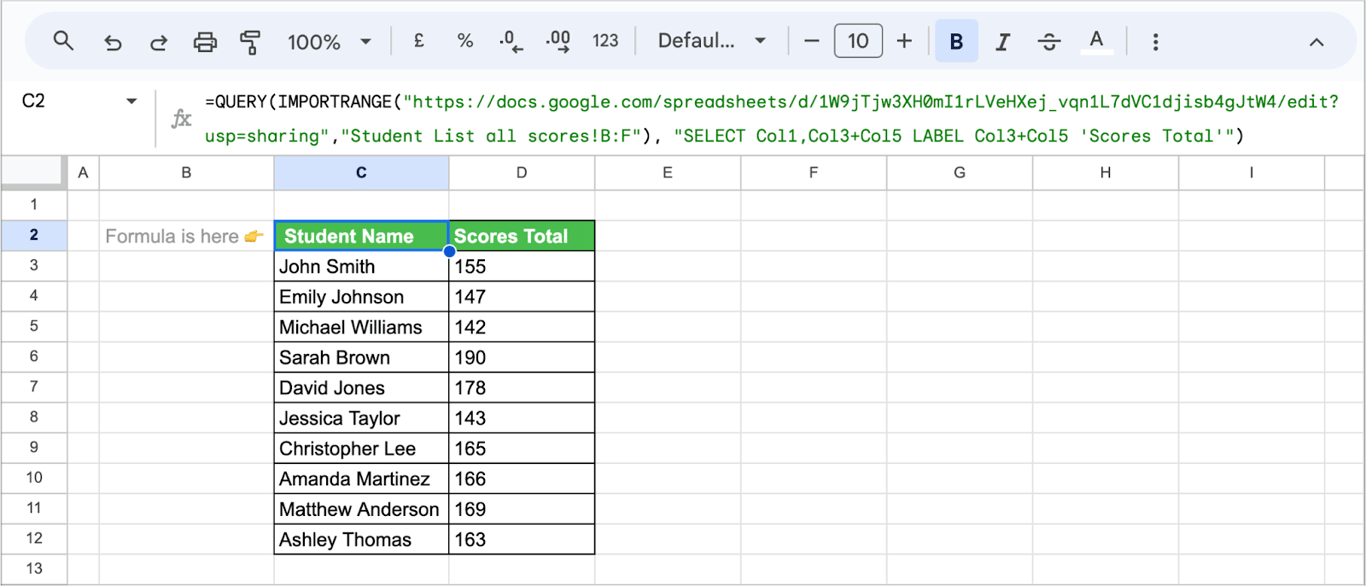This screenshot has height=586, width=1366.
Task: Select column D header
Action: point(521,173)
